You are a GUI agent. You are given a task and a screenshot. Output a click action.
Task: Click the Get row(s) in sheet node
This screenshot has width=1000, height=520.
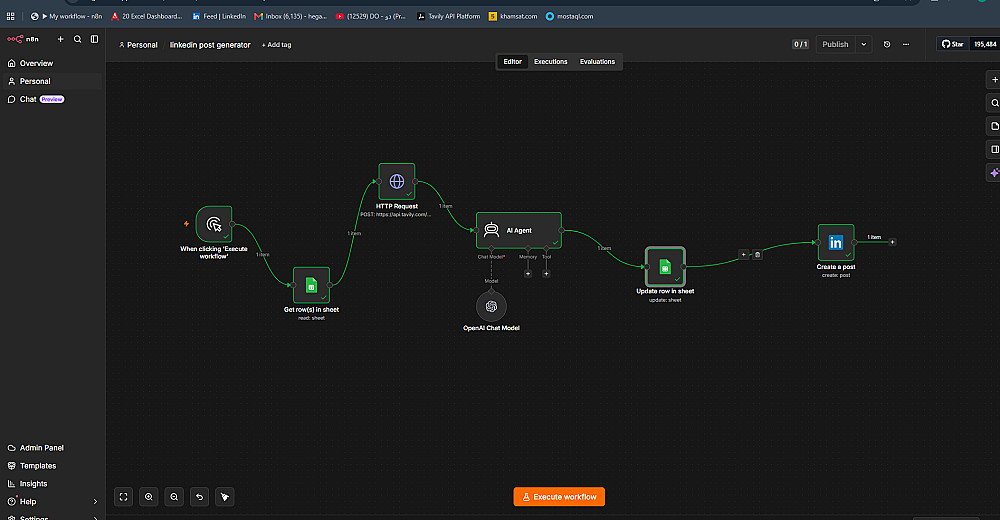coord(311,285)
